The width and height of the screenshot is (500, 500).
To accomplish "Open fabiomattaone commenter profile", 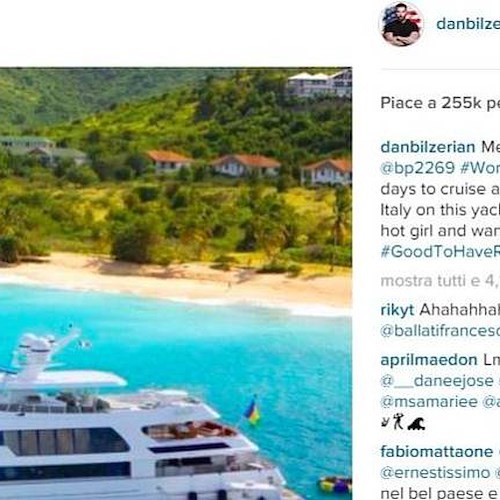I will click(x=437, y=452).
